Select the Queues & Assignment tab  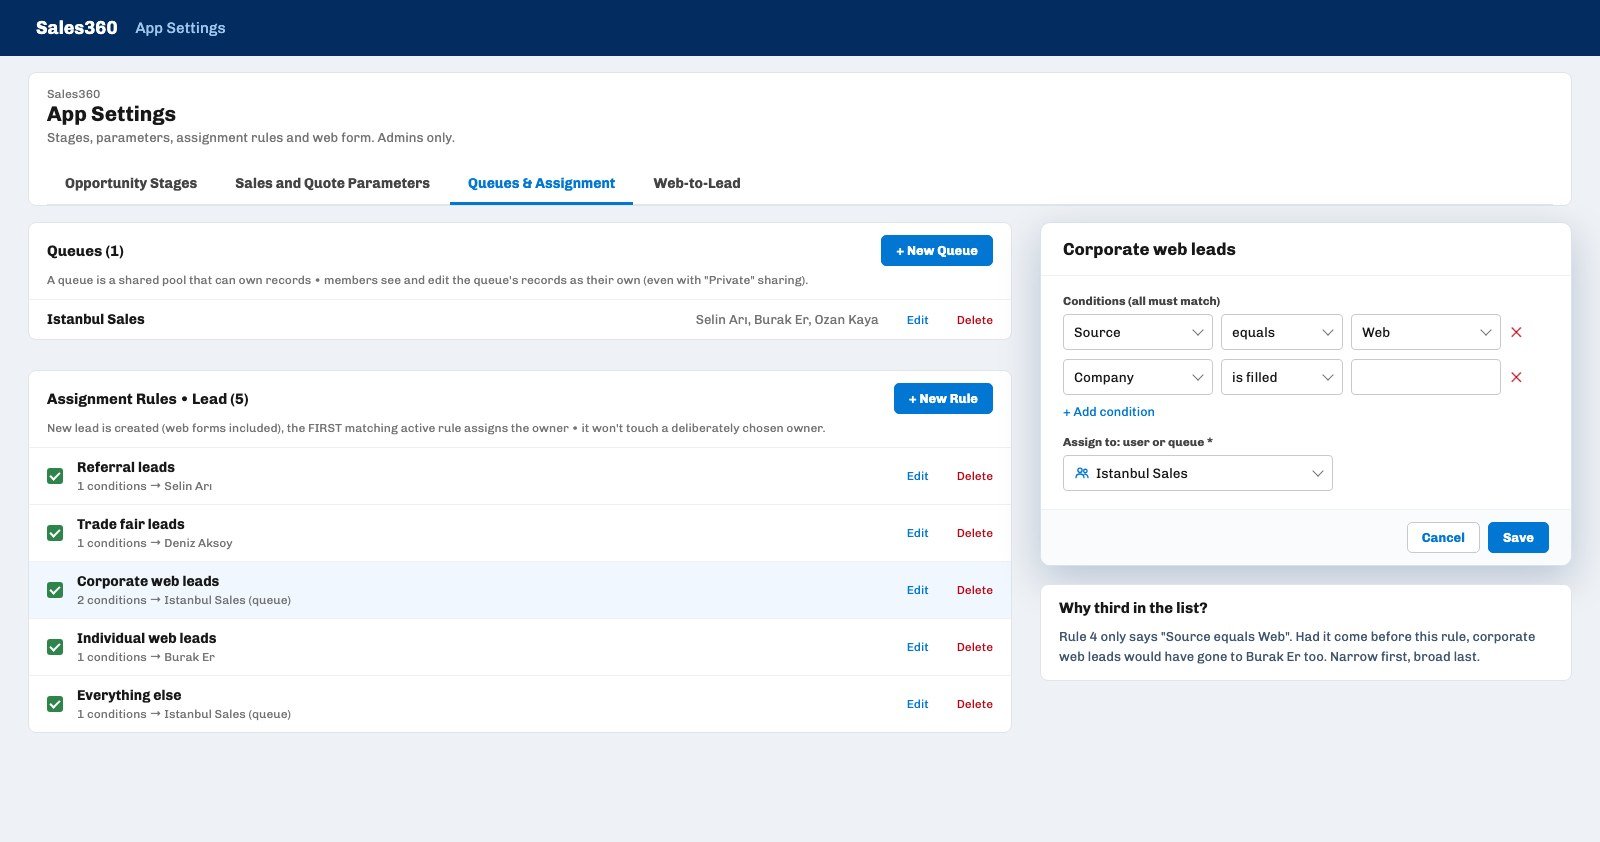(541, 183)
